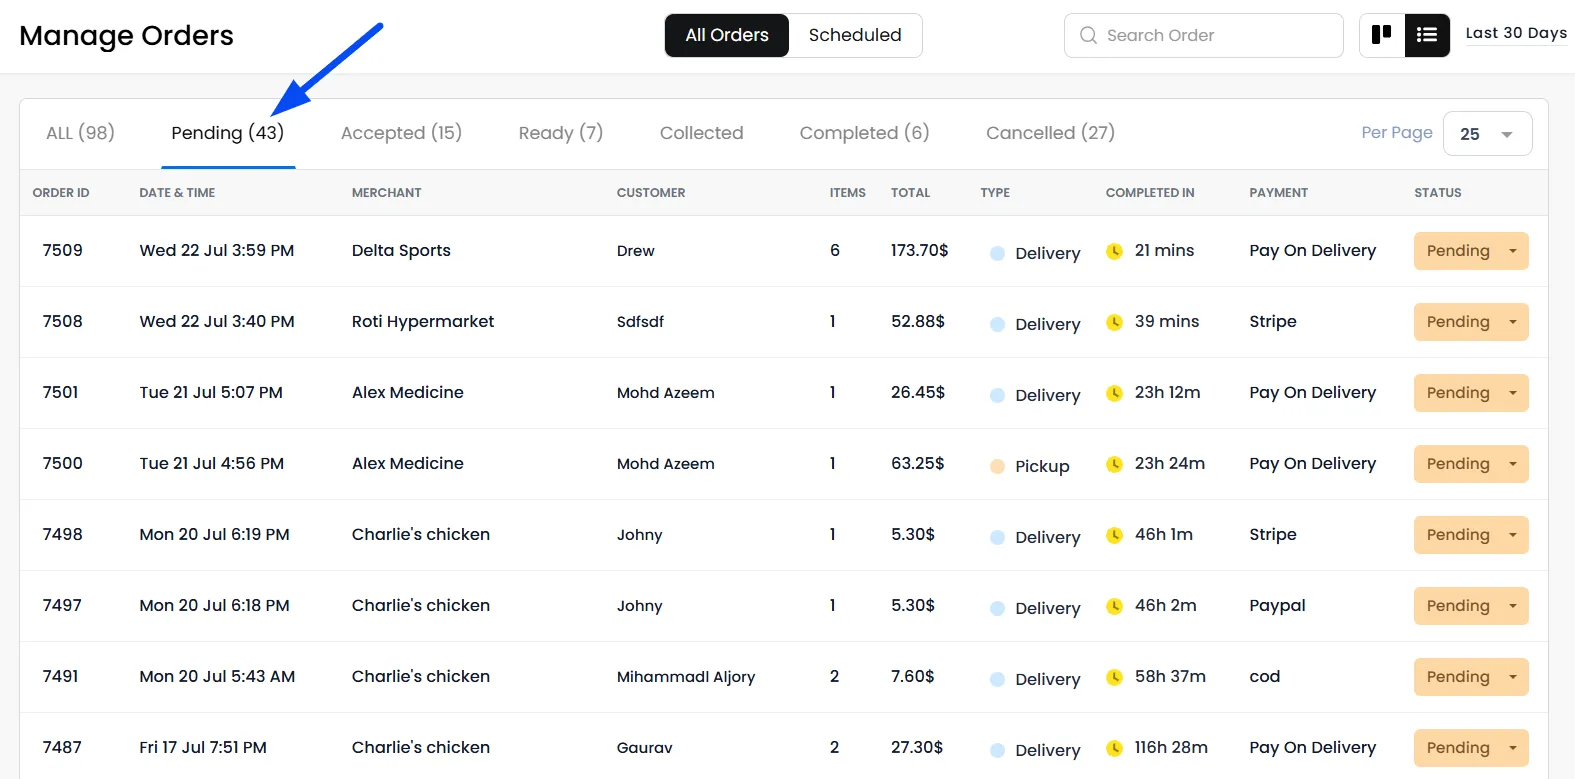The image size is (1575, 779).
Task: Switch to the board view icon
Action: coord(1382,35)
